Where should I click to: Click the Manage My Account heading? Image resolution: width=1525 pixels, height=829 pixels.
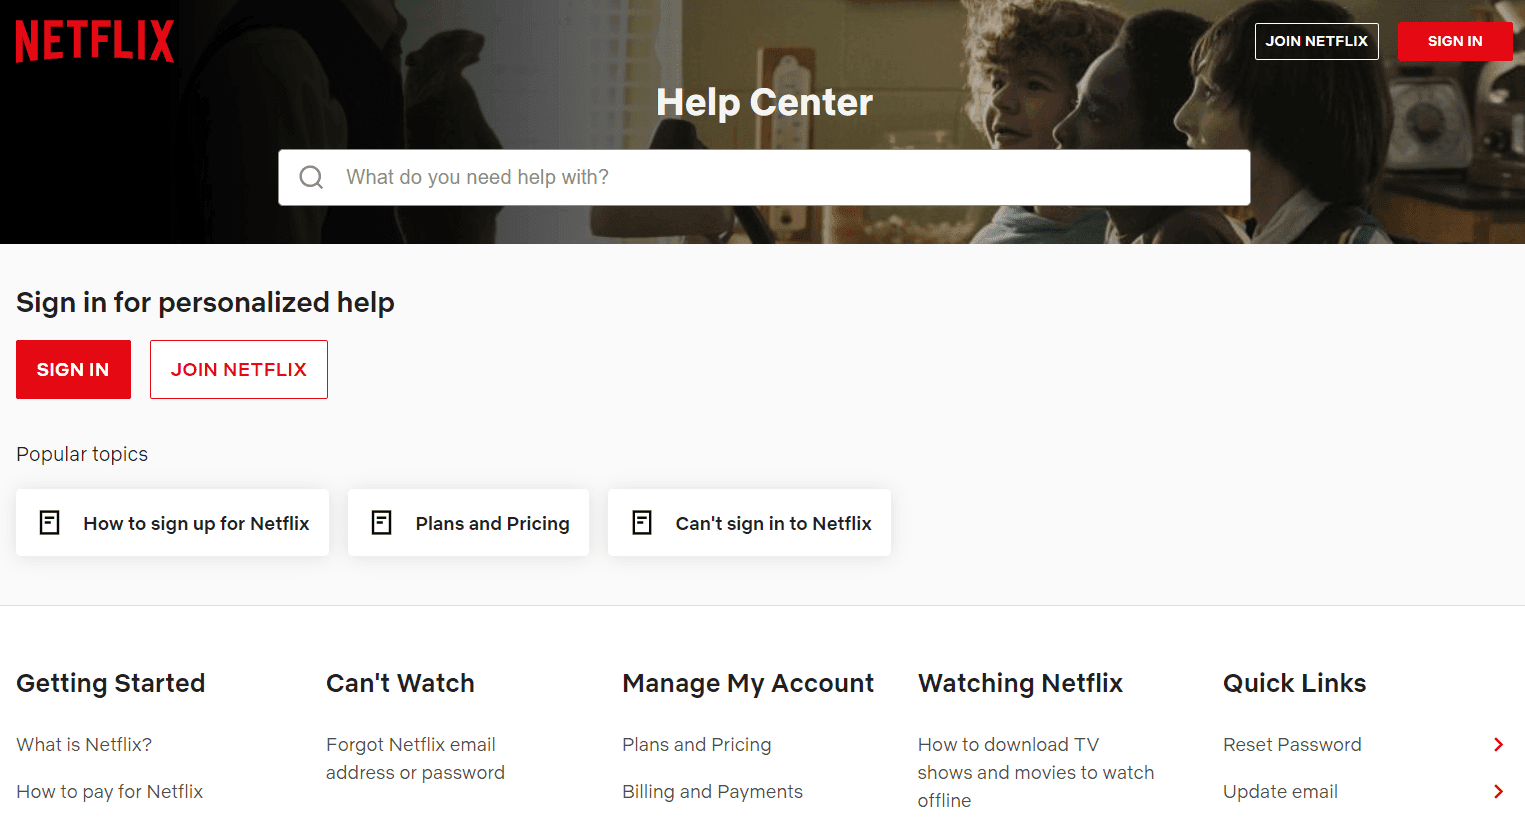click(748, 683)
